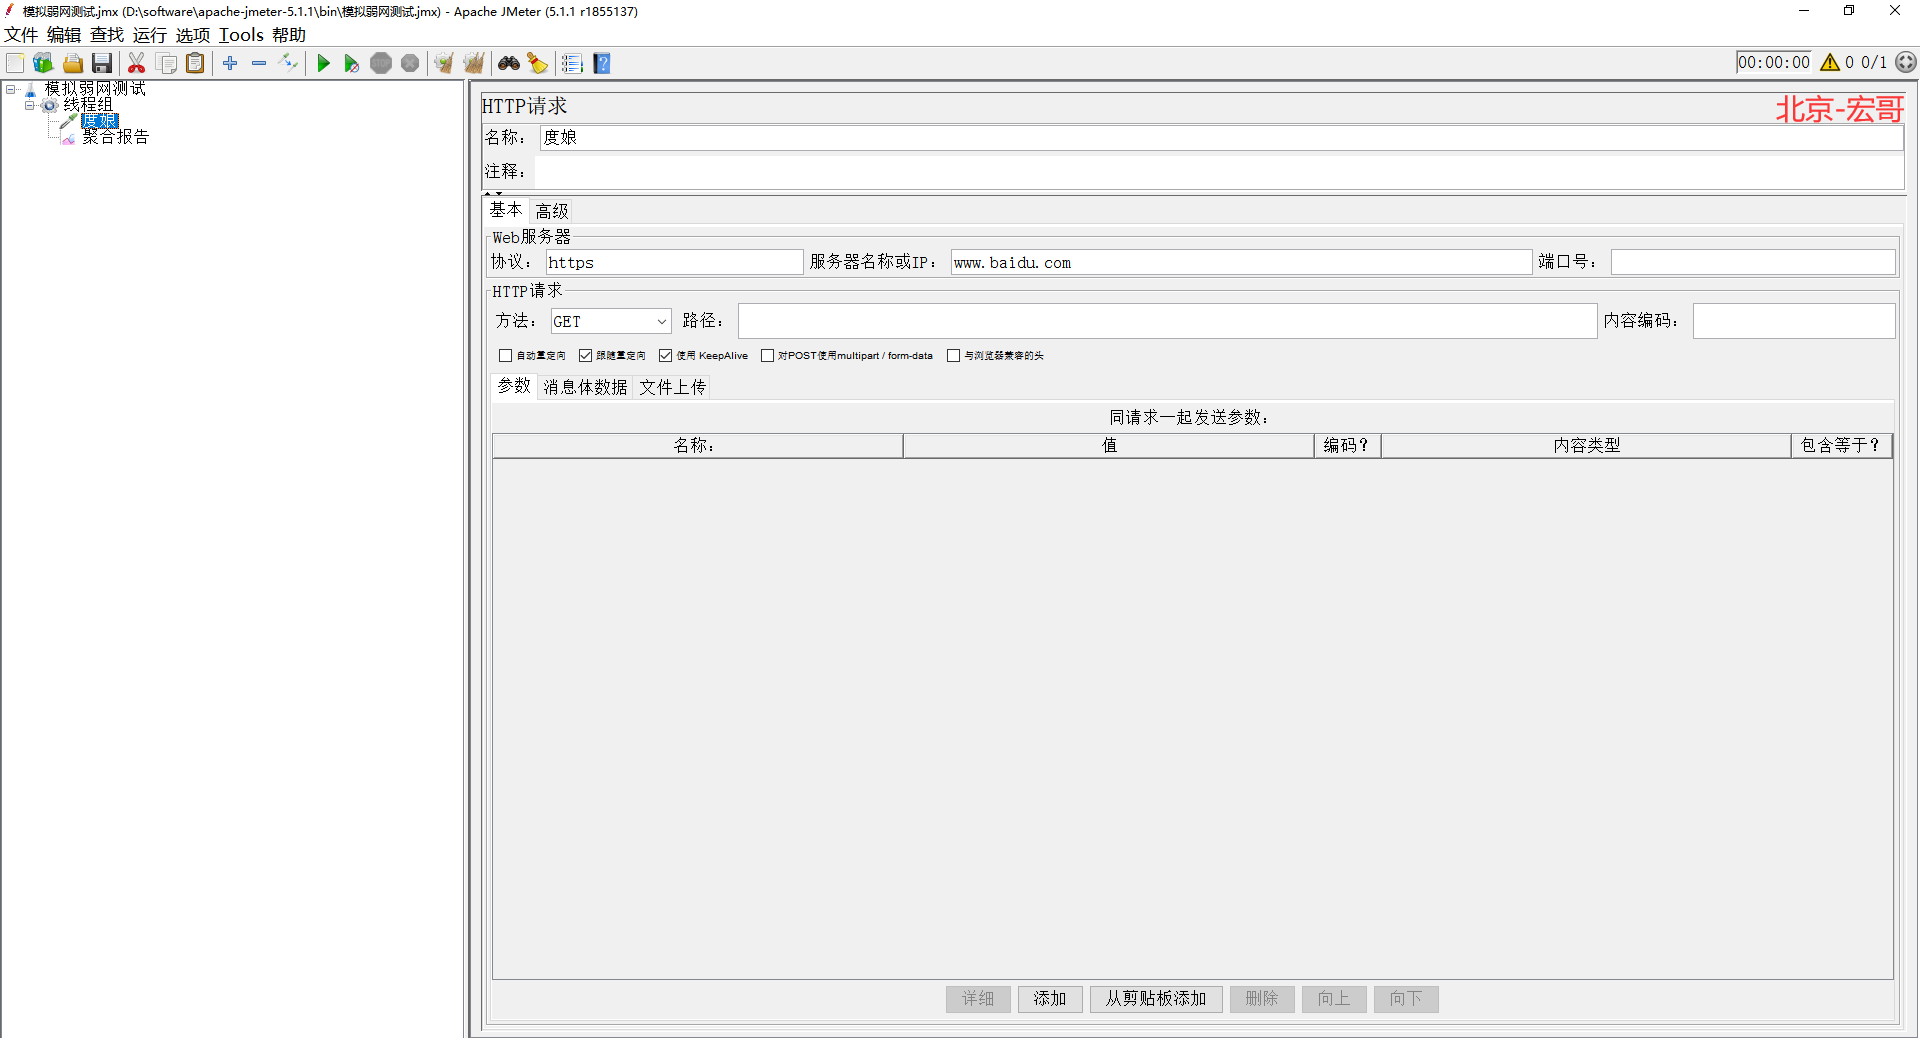Switch to the 高级 tab
Image resolution: width=1920 pixels, height=1038 pixels.
coord(551,211)
